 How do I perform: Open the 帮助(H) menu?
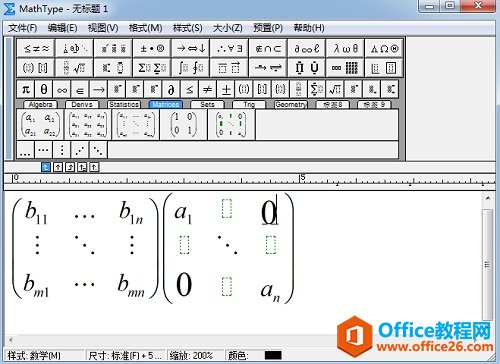tap(309, 28)
